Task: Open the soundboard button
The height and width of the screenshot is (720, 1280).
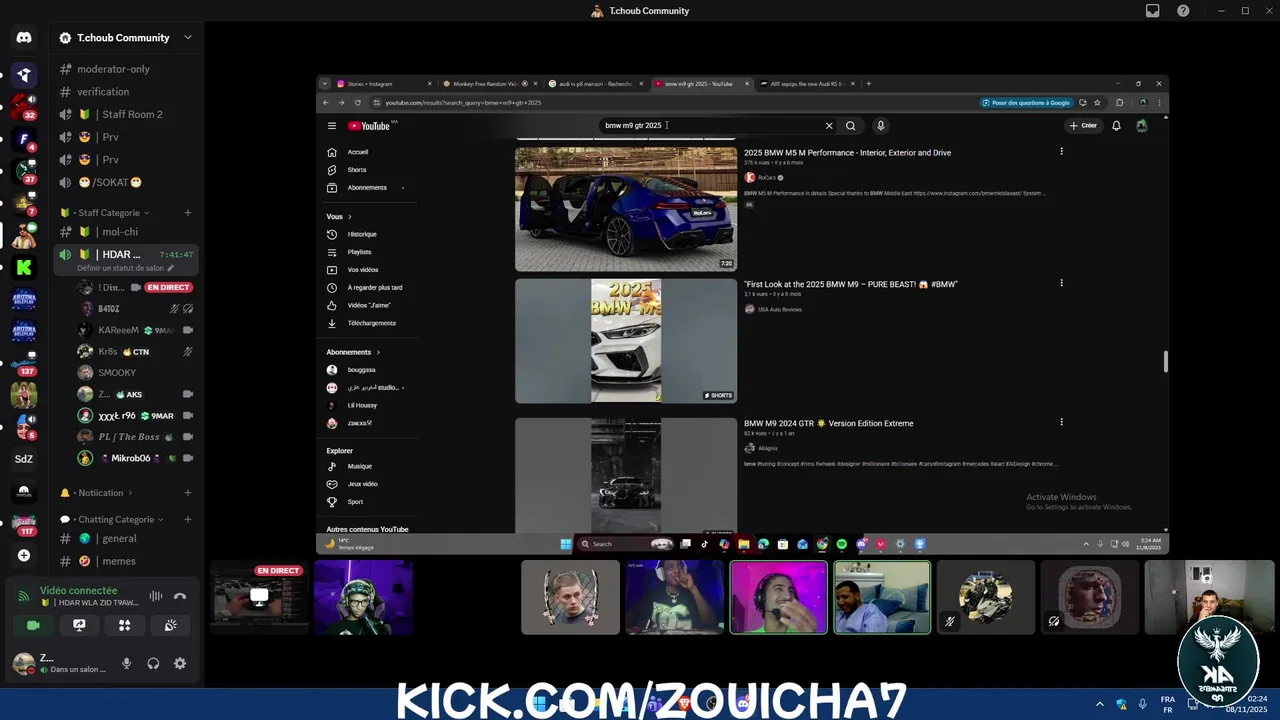Action: pos(171,625)
